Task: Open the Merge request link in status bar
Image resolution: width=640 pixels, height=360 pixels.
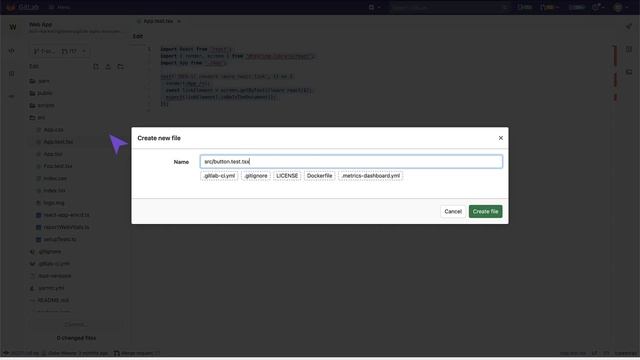Action: tap(137, 353)
